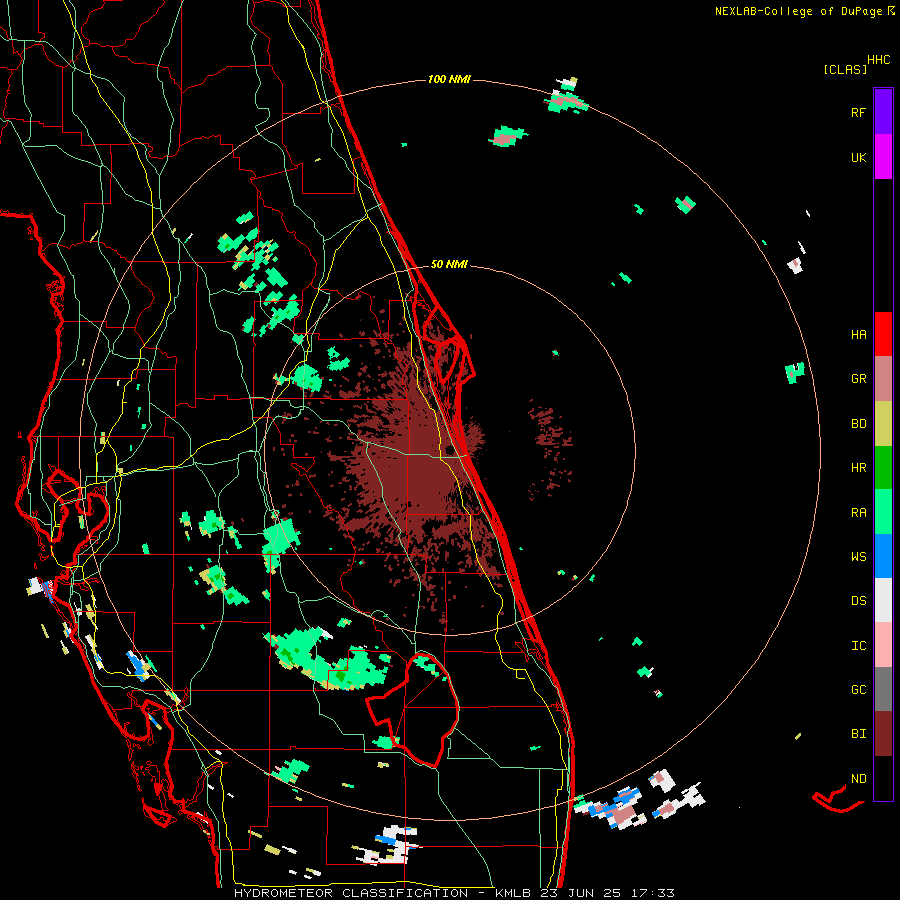Click the HHC product label

pyautogui.click(x=879, y=60)
